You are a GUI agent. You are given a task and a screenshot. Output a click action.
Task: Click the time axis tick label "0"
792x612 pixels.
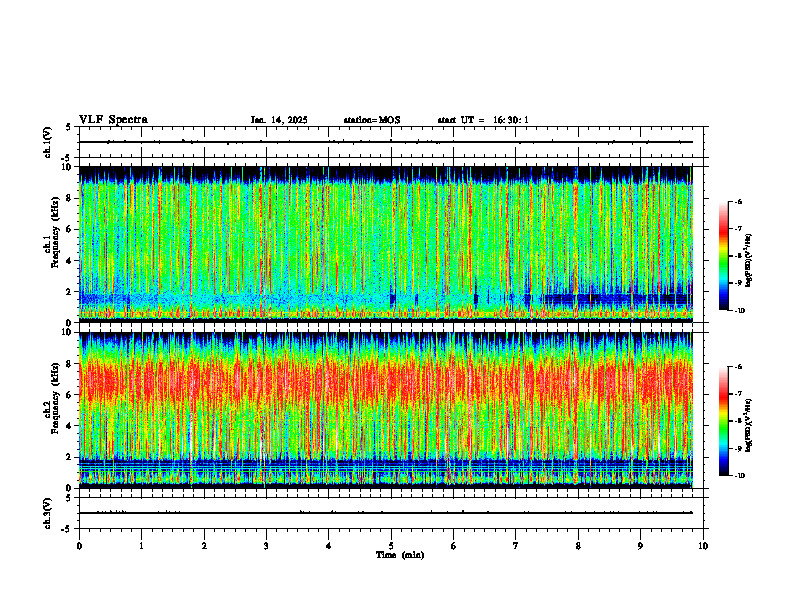(79, 546)
